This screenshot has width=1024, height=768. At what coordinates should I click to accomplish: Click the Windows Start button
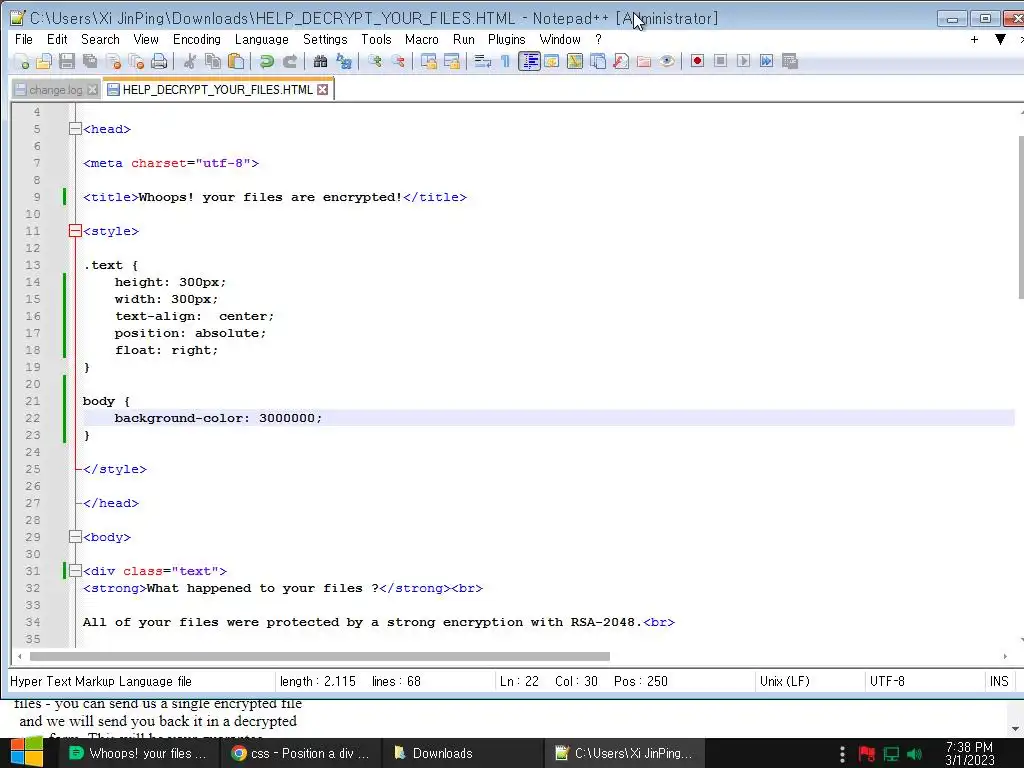26,753
